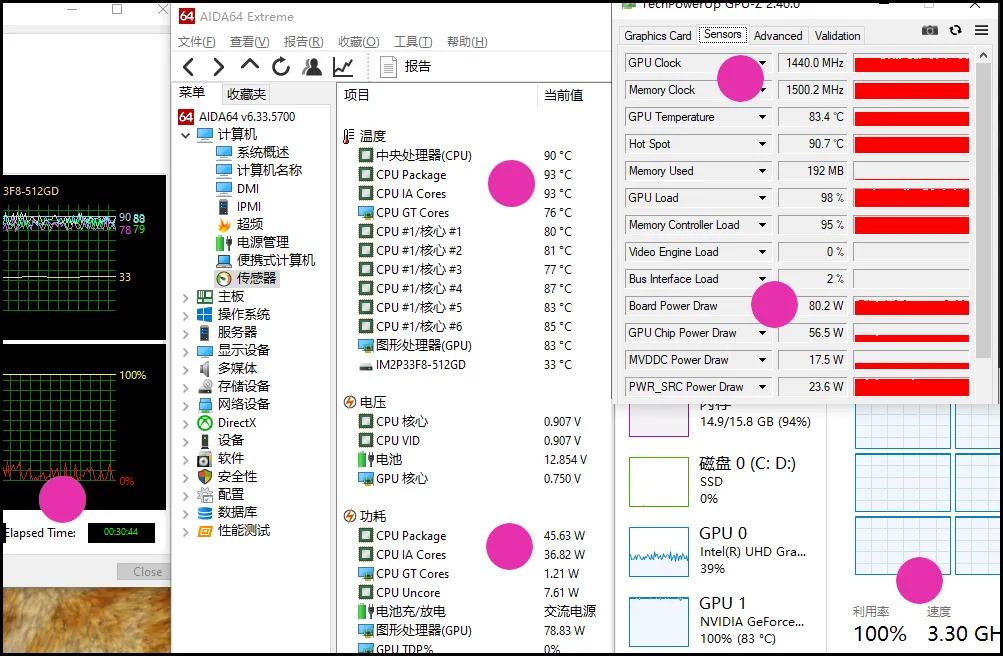The image size is (1003, 656).
Task: Click the back navigation arrow in AIDA64 toolbar
Action: point(188,66)
